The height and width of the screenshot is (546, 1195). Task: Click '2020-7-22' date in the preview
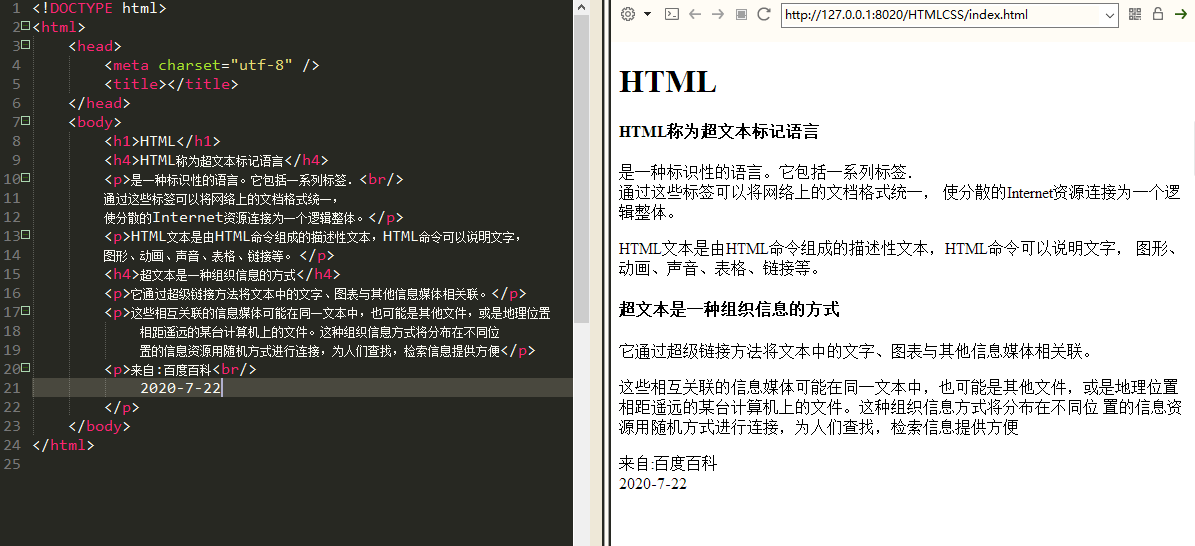pyautogui.click(x=653, y=483)
